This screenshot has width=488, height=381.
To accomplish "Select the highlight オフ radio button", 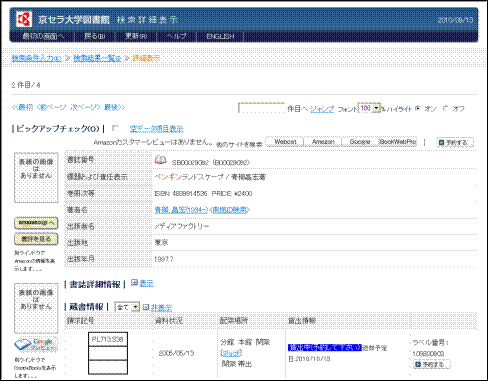I will [446, 108].
